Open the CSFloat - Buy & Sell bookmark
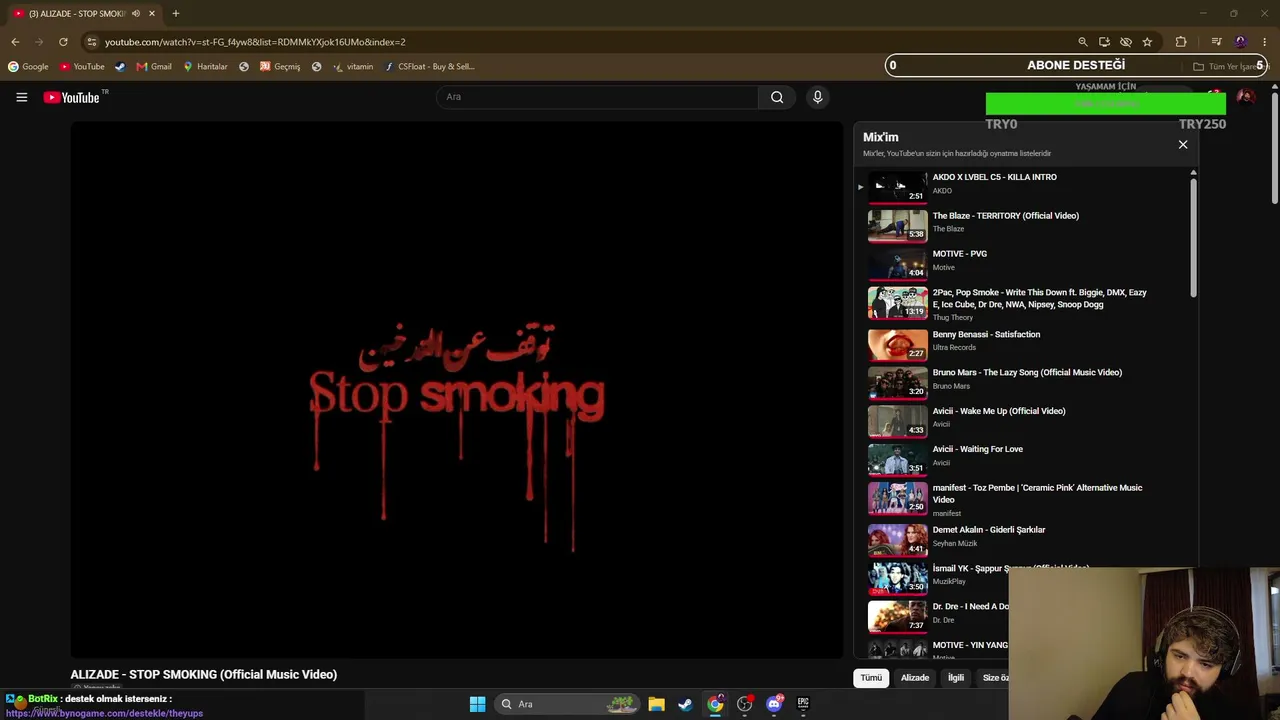This screenshot has width=1280, height=720. pyautogui.click(x=430, y=67)
